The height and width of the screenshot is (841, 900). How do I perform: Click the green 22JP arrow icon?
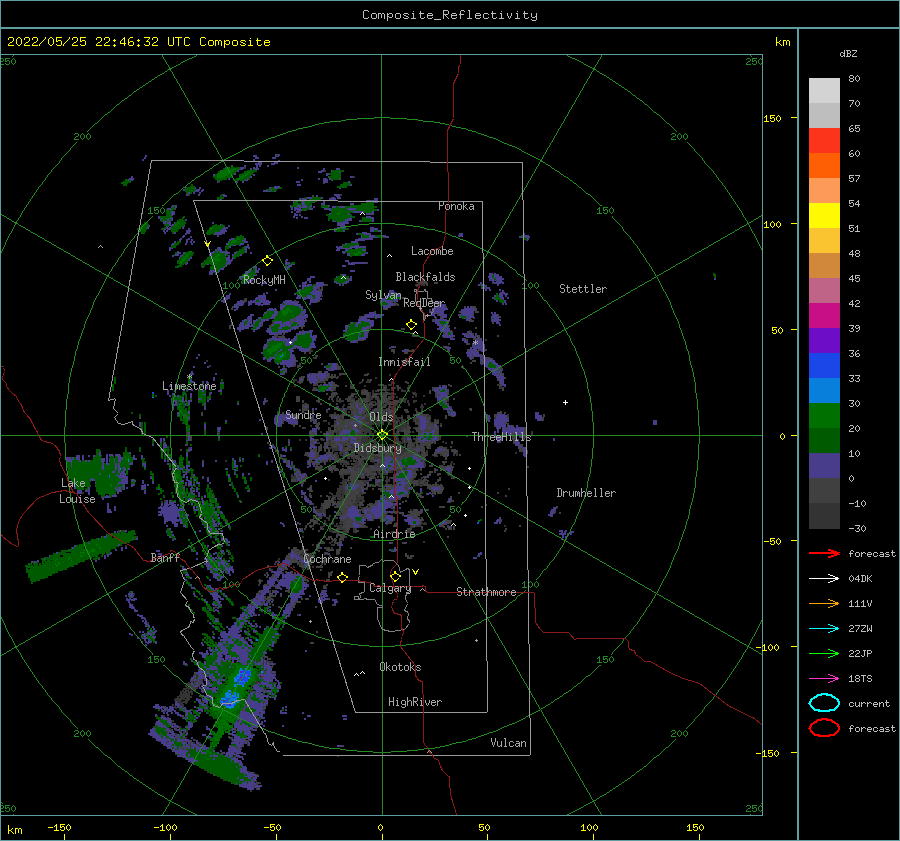(x=824, y=653)
